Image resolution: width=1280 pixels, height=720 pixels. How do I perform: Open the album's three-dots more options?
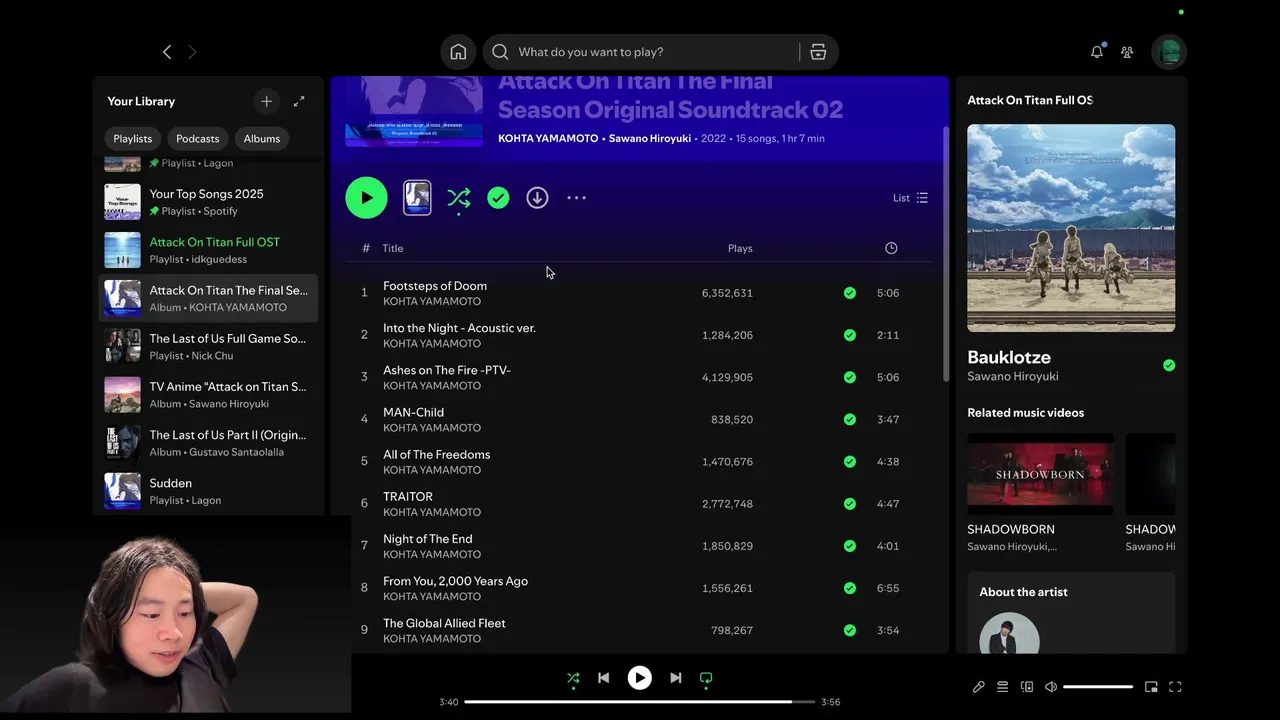(x=577, y=197)
